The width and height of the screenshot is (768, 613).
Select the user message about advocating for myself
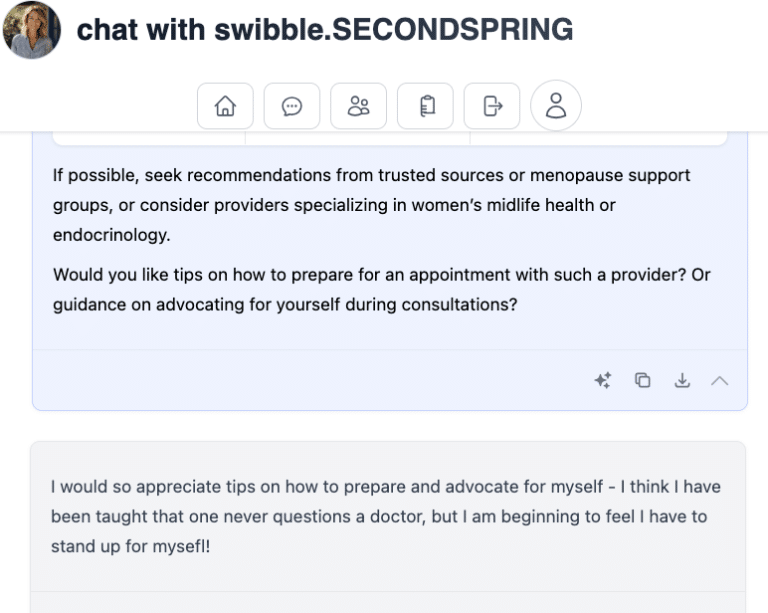point(385,517)
